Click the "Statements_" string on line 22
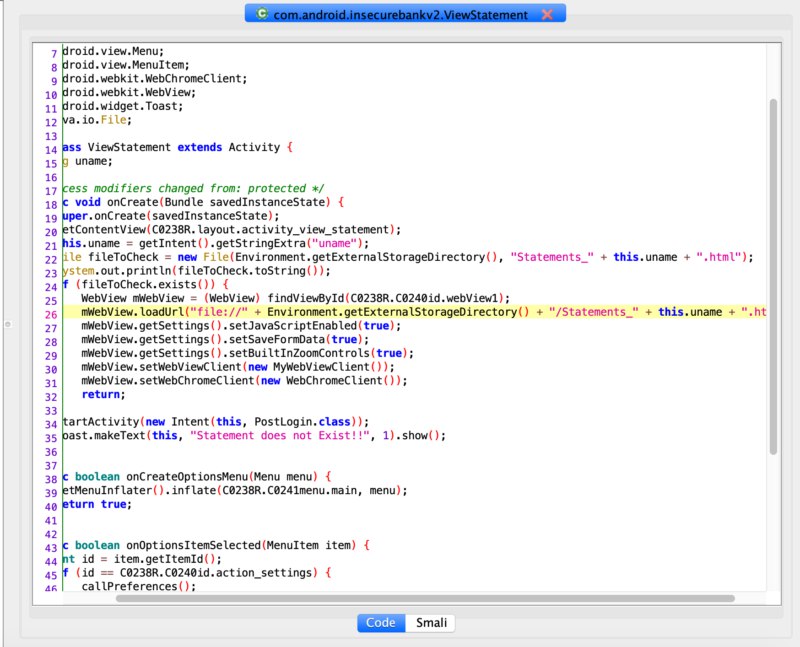 click(x=552, y=257)
